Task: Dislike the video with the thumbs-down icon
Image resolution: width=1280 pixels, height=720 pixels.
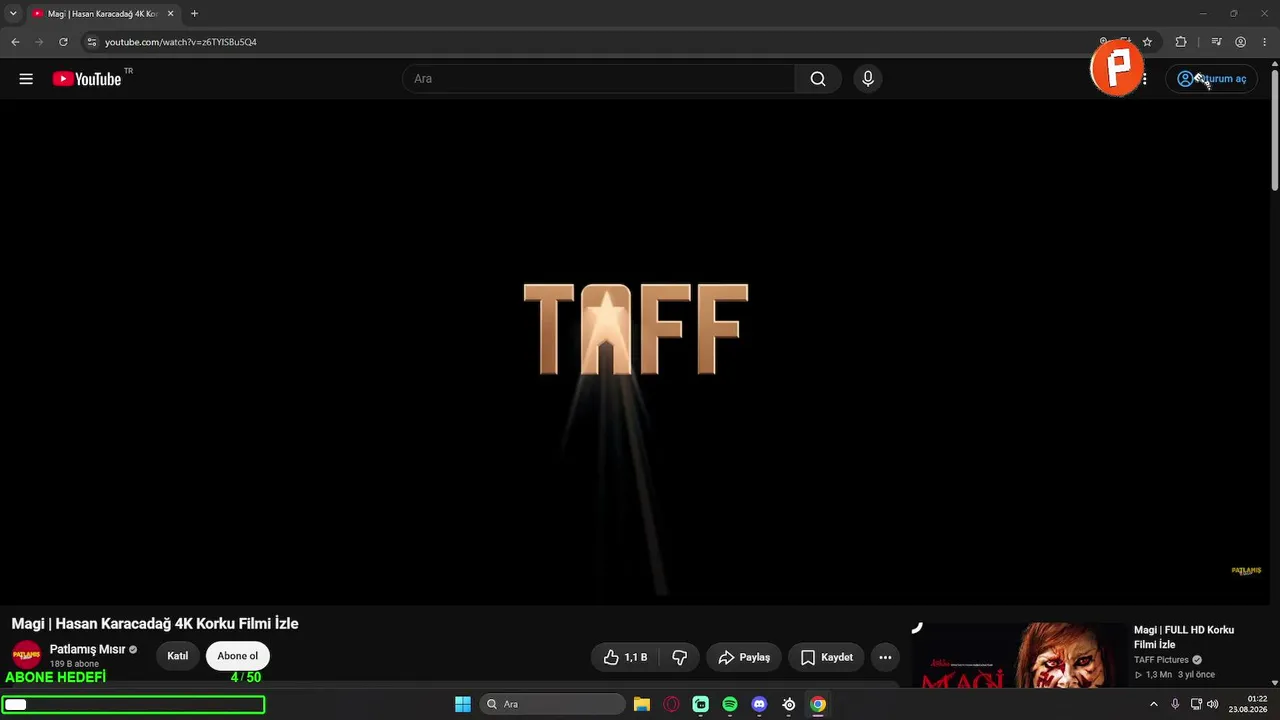Action: (x=680, y=657)
